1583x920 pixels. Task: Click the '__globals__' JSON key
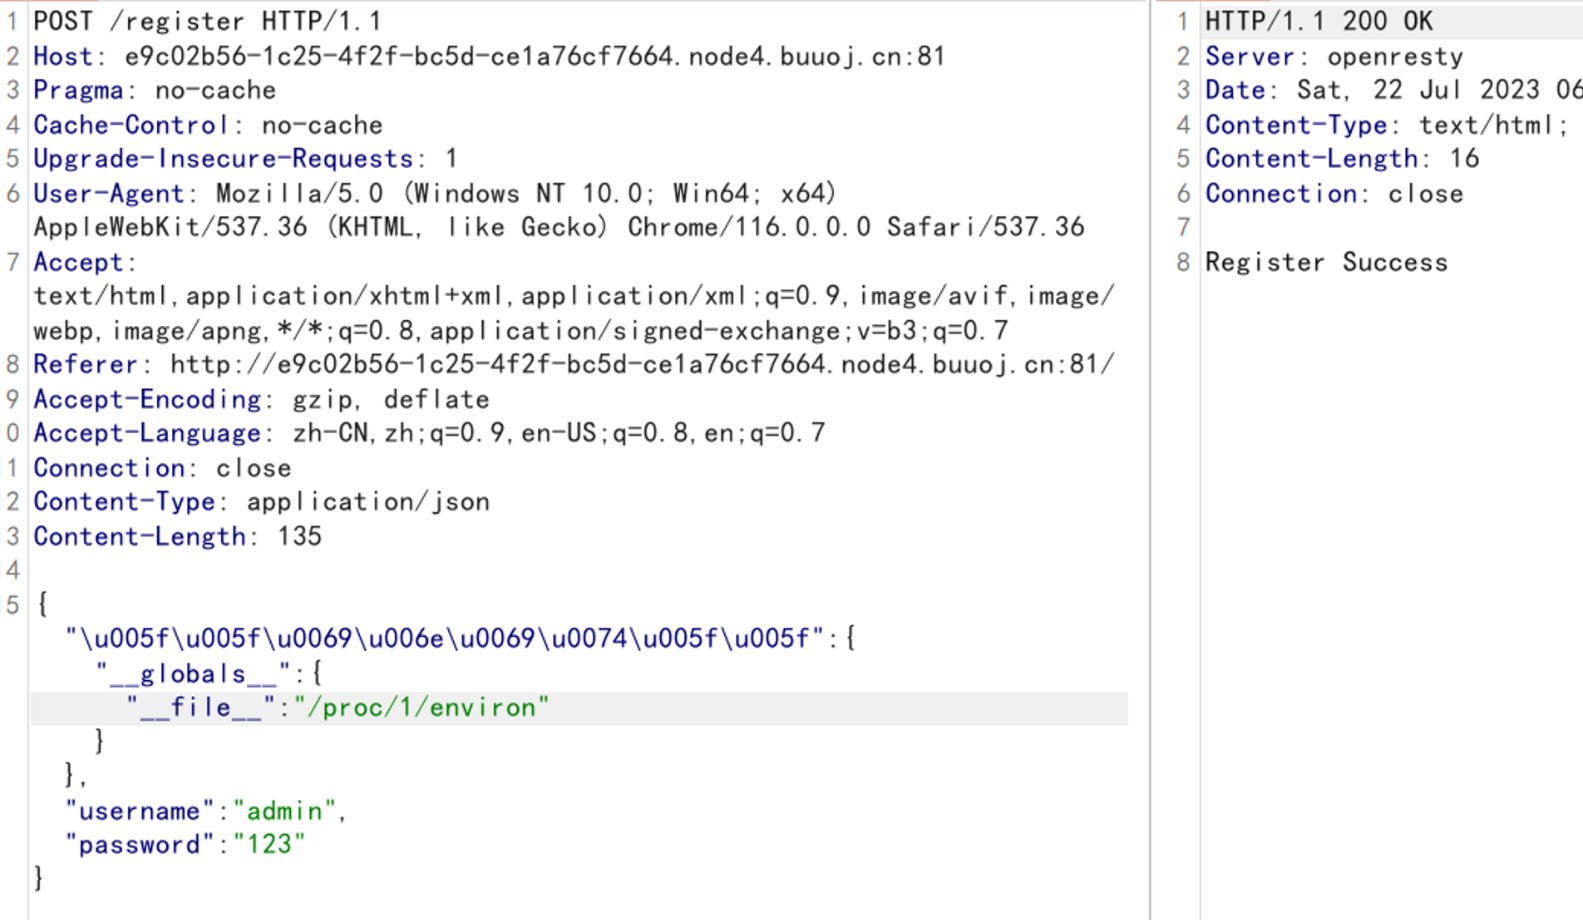coord(193,673)
